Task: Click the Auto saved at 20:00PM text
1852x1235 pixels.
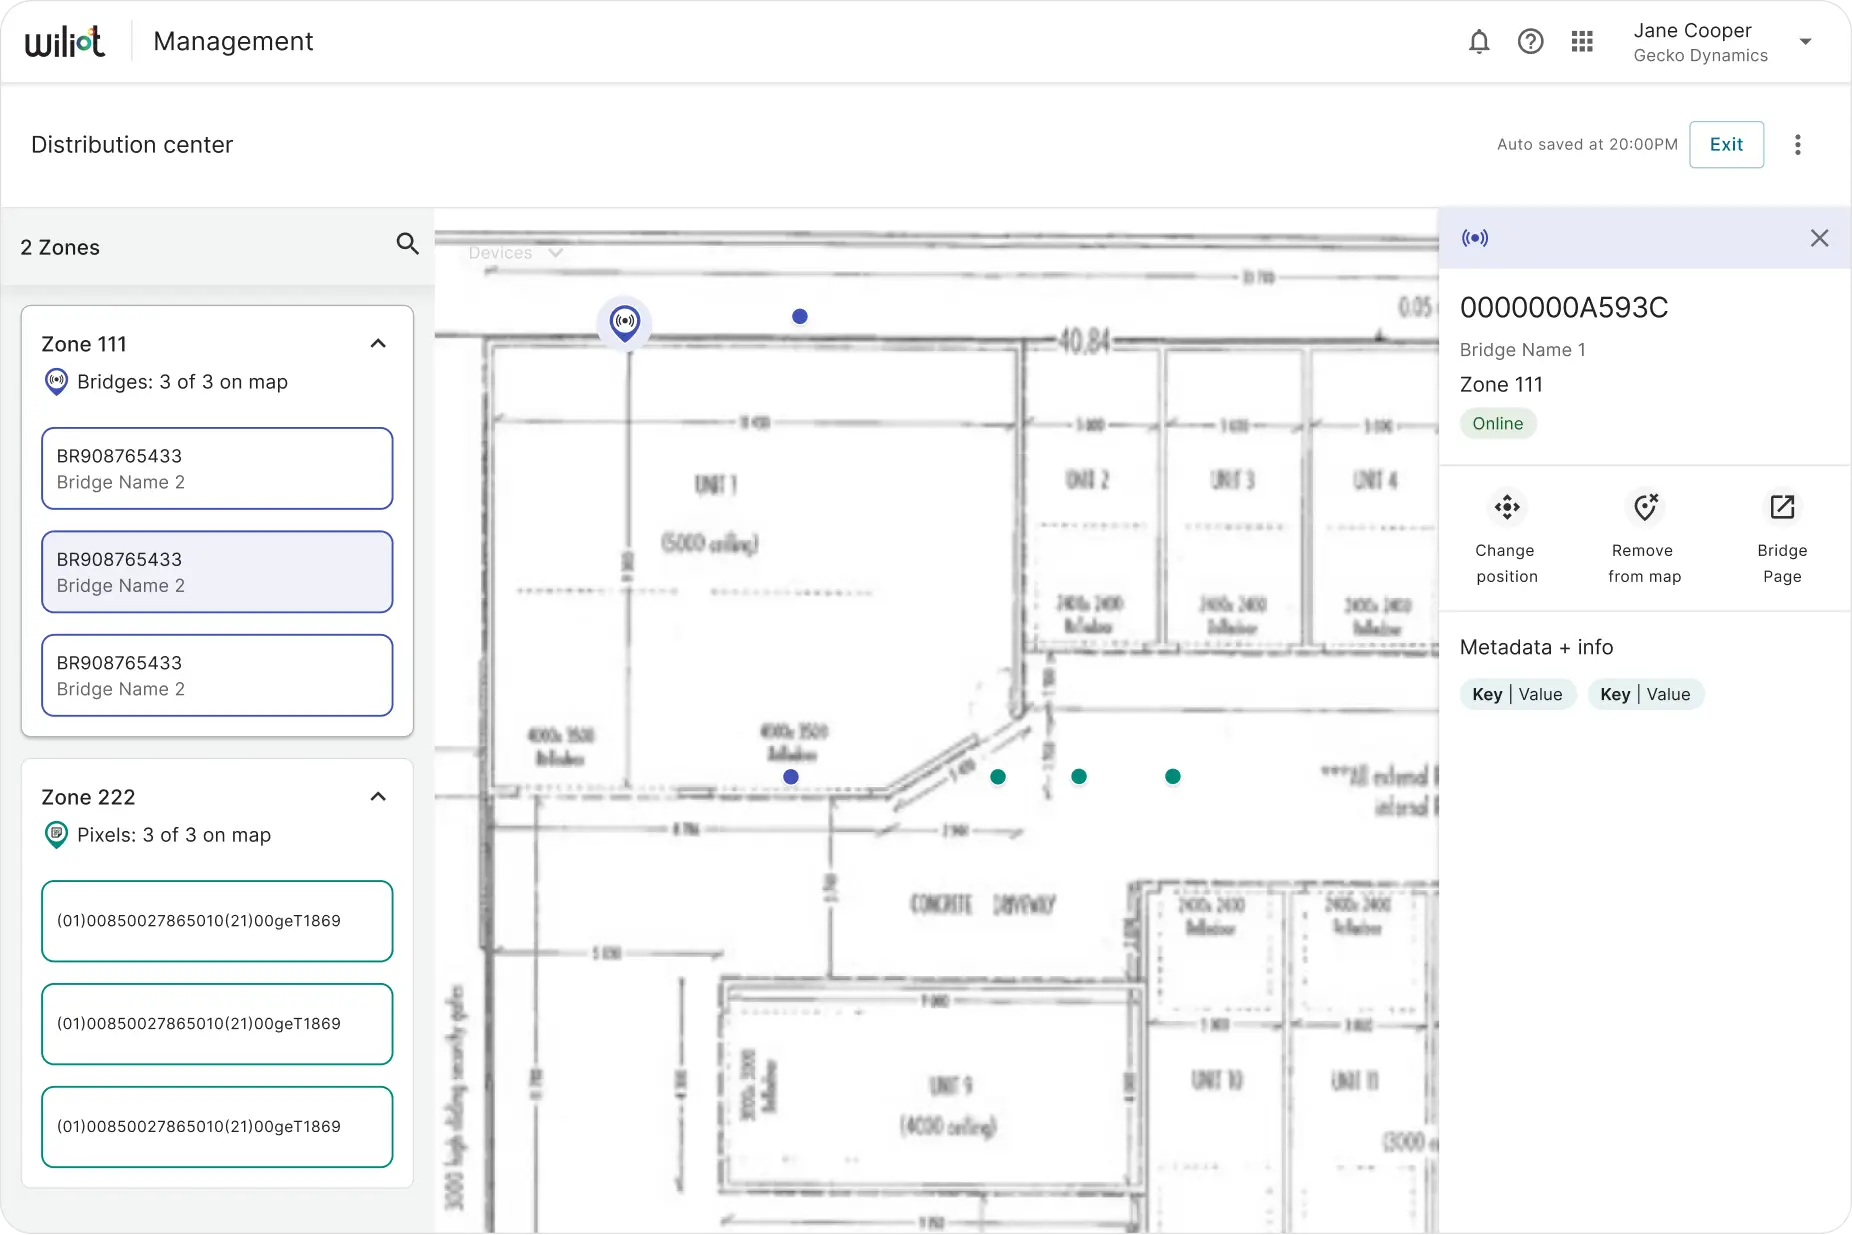Action: [1587, 144]
